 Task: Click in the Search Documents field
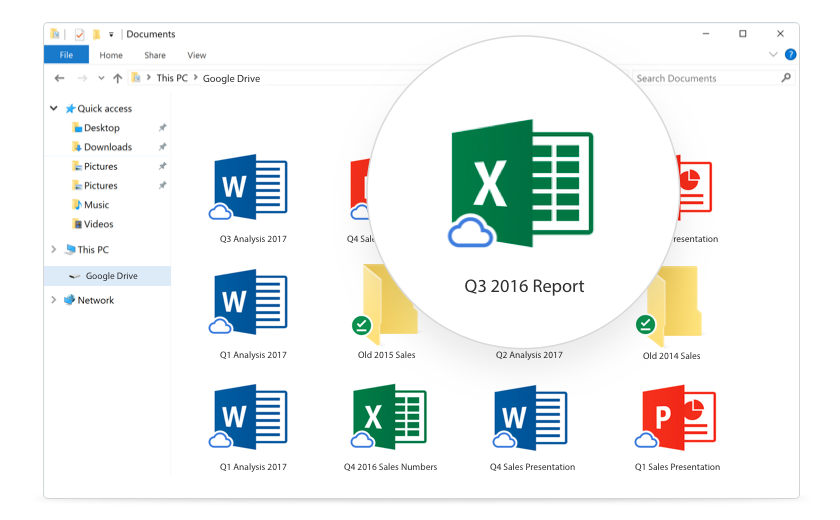point(714,78)
